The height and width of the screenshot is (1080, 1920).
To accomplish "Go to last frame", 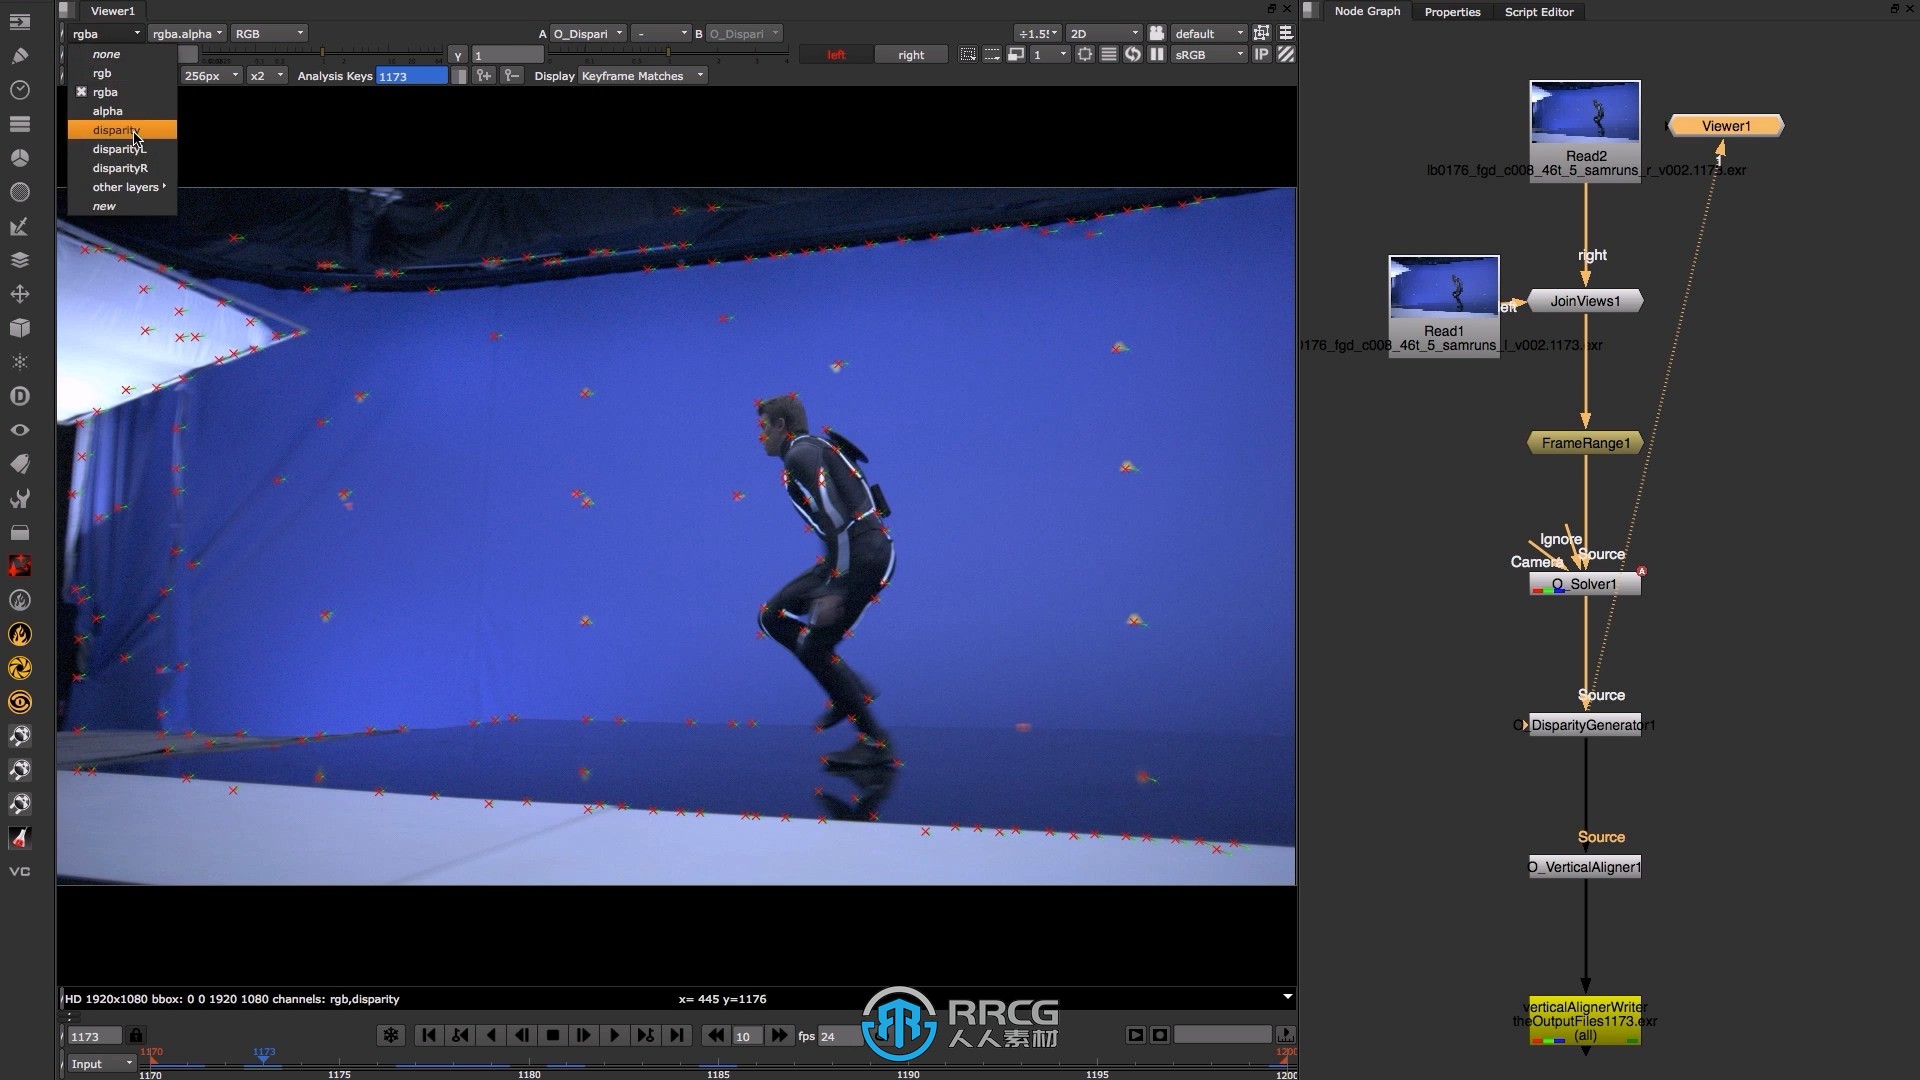I will [677, 1035].
